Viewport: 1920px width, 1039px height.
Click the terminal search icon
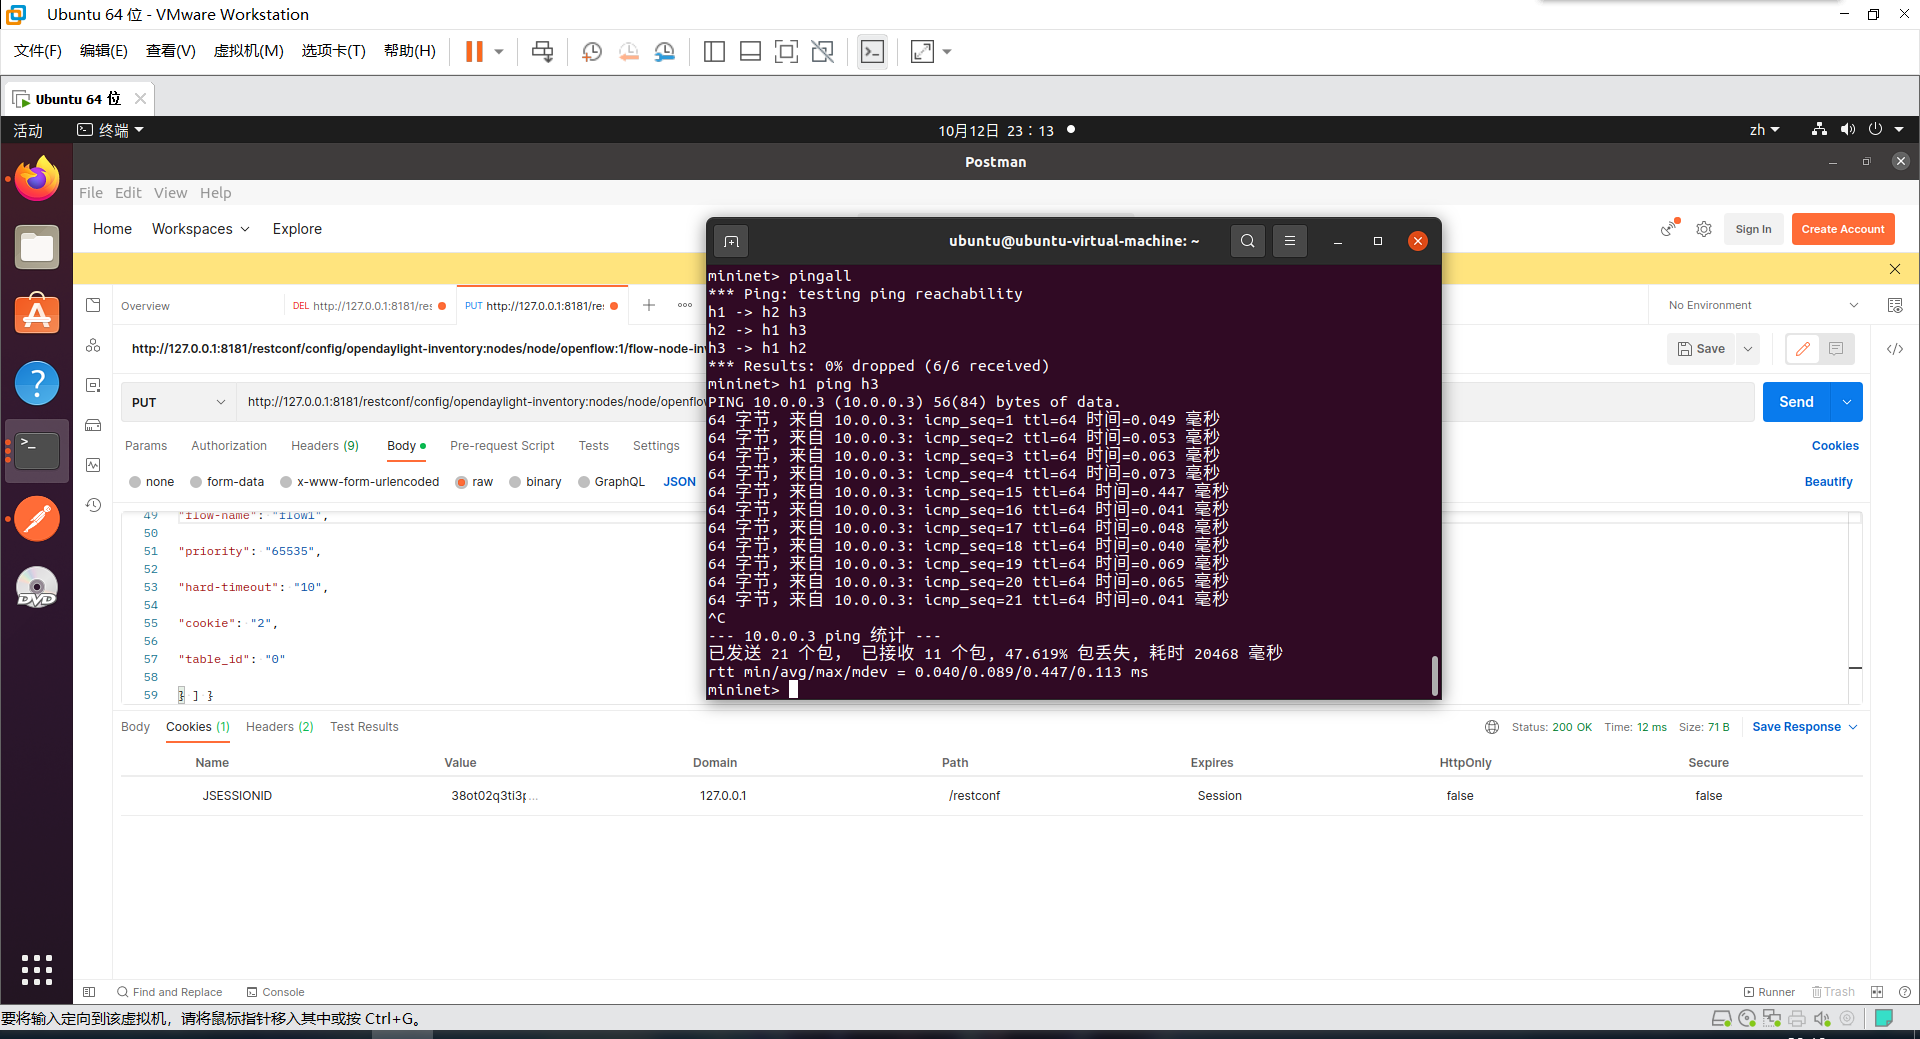click(1248, 241)
